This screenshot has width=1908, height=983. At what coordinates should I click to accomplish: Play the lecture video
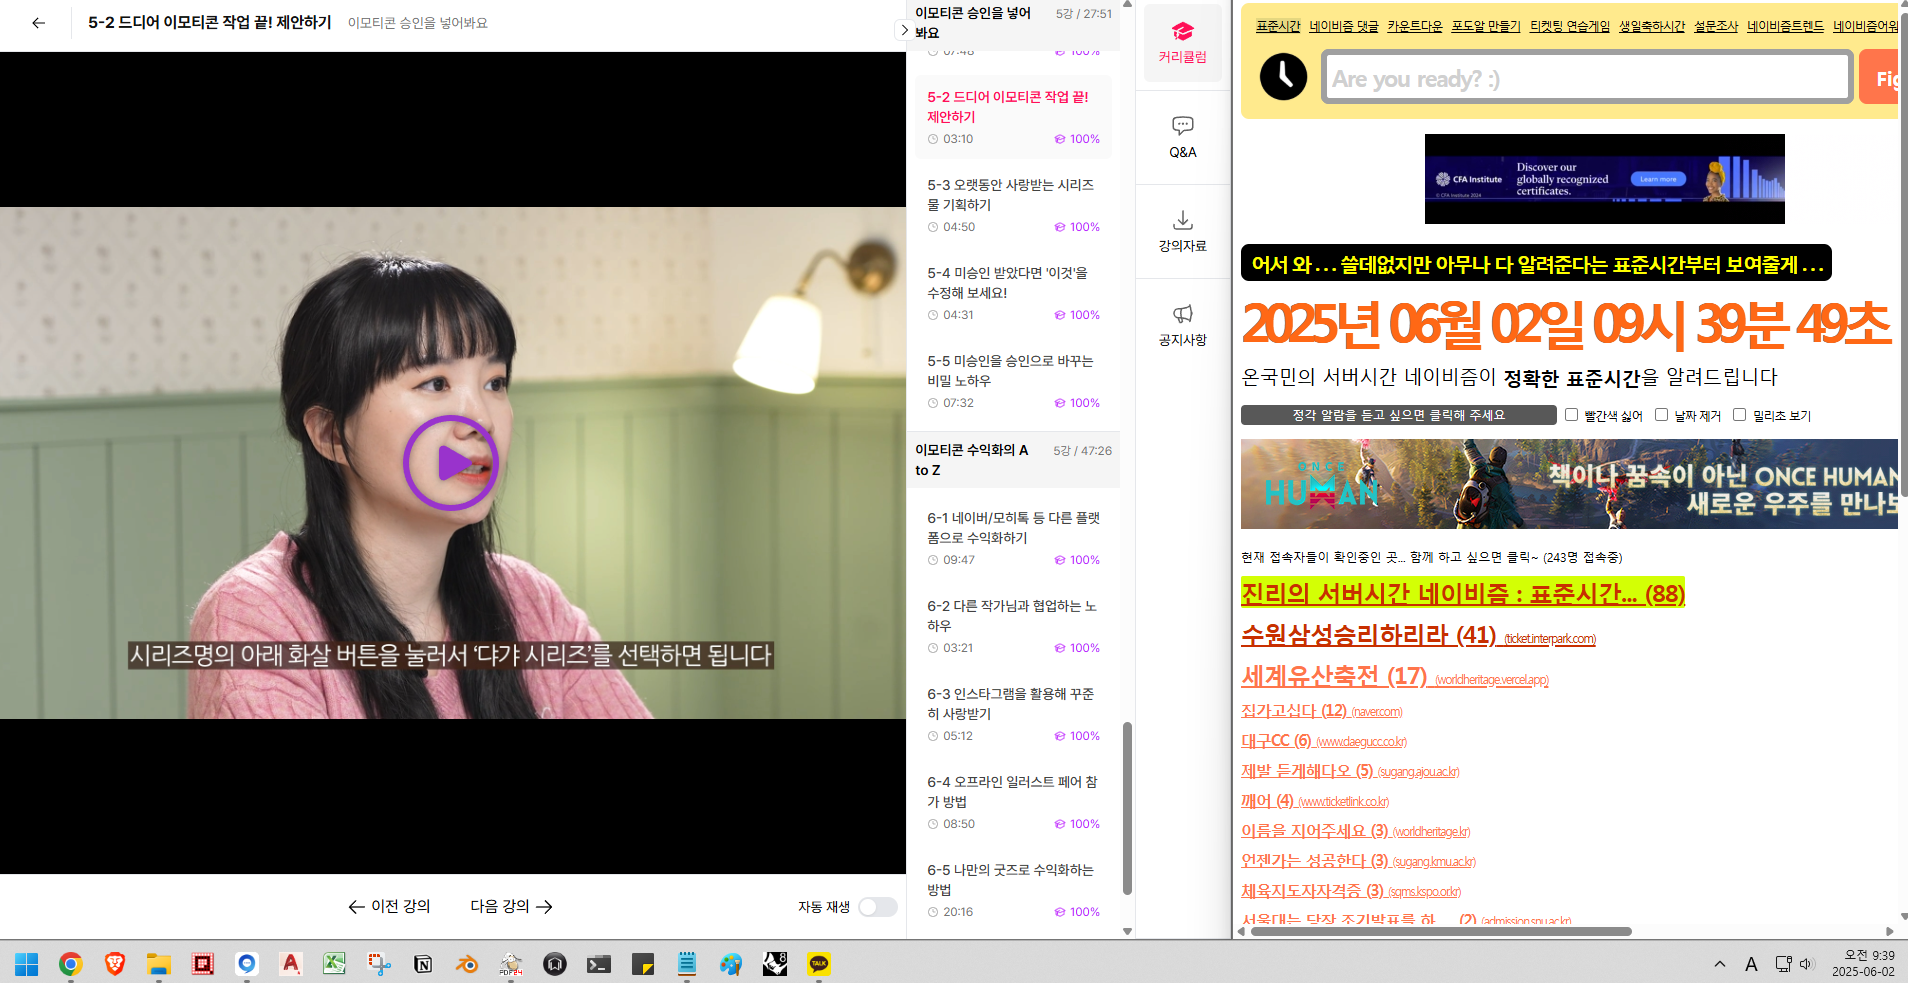tap(451, 463)
